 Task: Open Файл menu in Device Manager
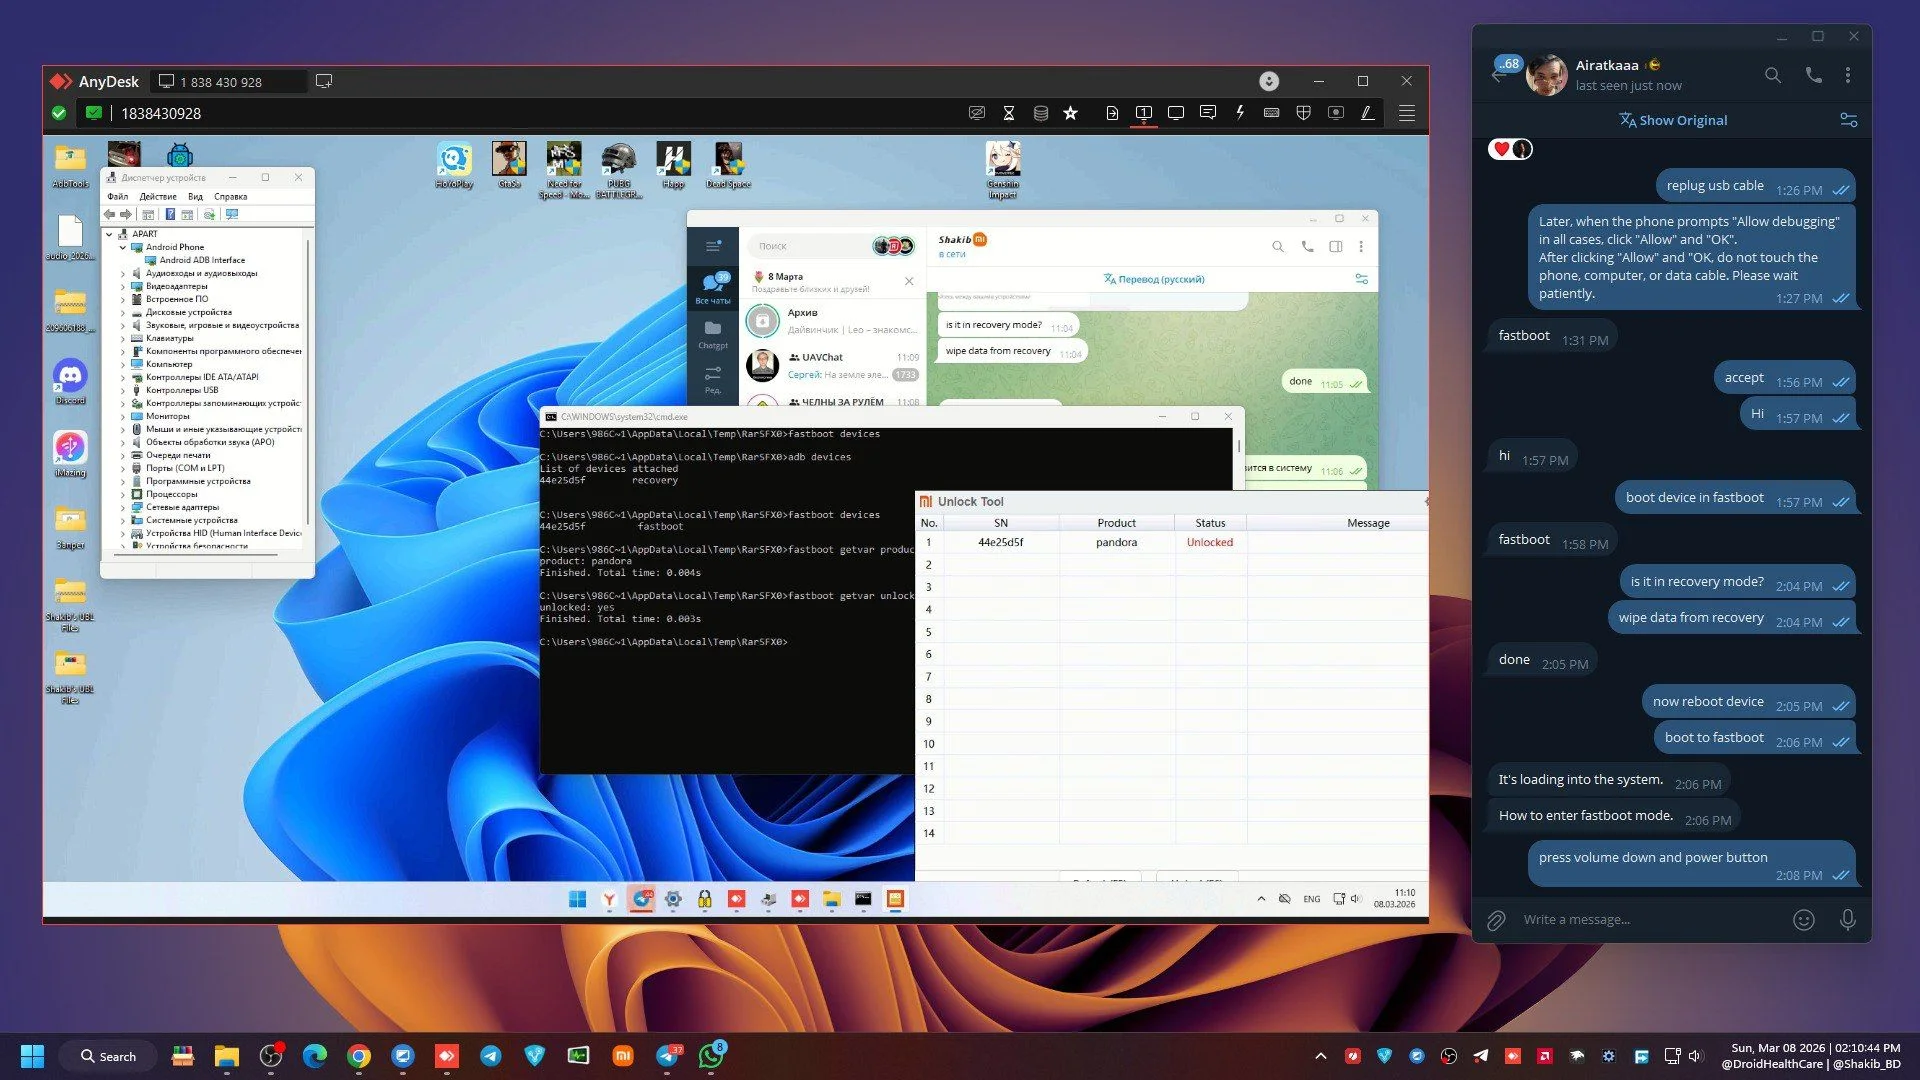pyautogui.click(x=118, y=197)
